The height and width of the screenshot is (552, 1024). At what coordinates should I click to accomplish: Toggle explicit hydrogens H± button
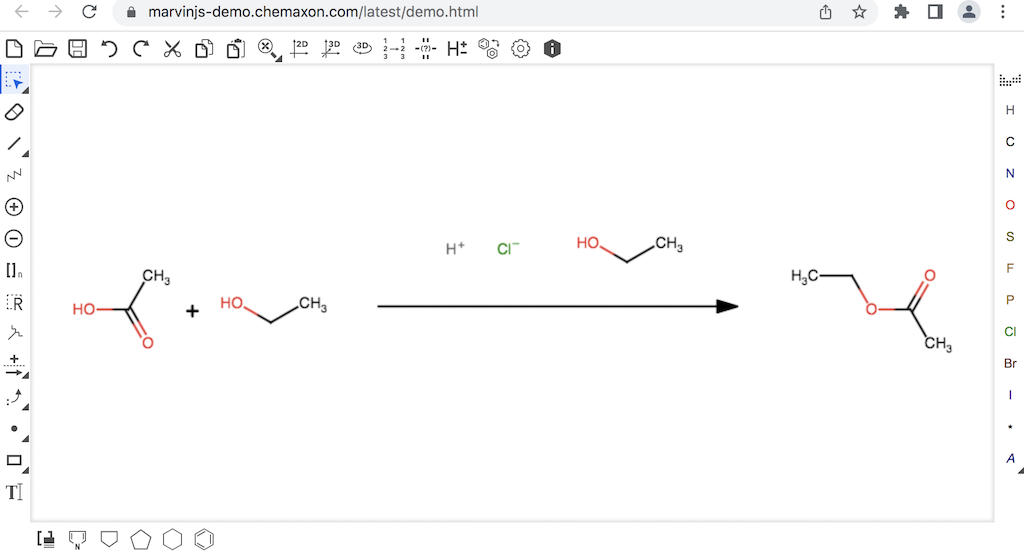(457, 48)
